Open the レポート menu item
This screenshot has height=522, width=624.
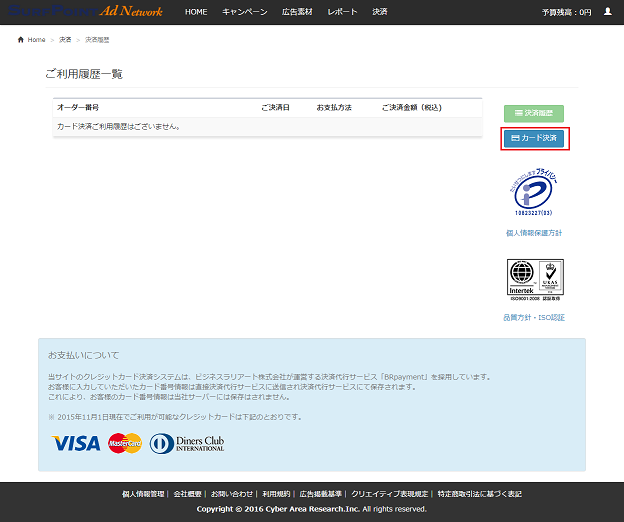coord(342,12)
